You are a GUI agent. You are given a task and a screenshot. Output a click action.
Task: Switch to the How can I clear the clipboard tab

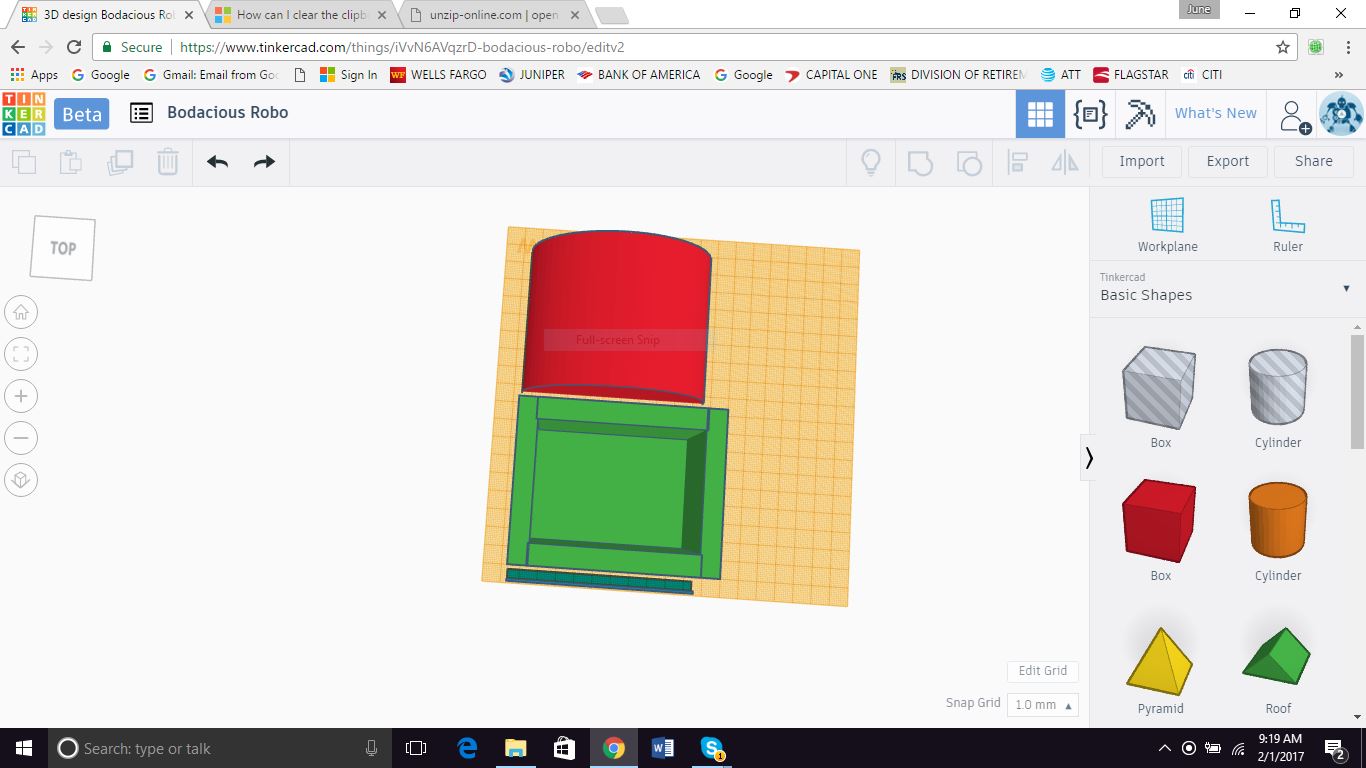coord(301,15)
